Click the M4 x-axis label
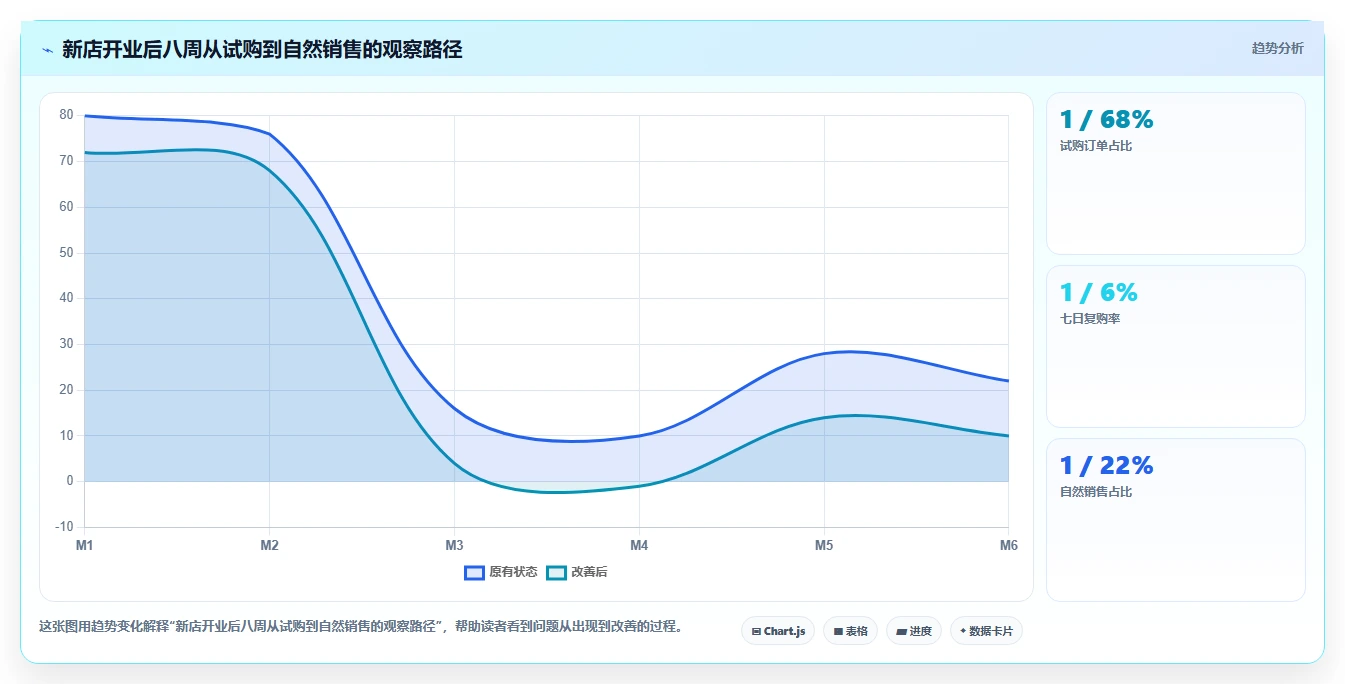This screenshot has width=1345, height=684. (639, 545)
